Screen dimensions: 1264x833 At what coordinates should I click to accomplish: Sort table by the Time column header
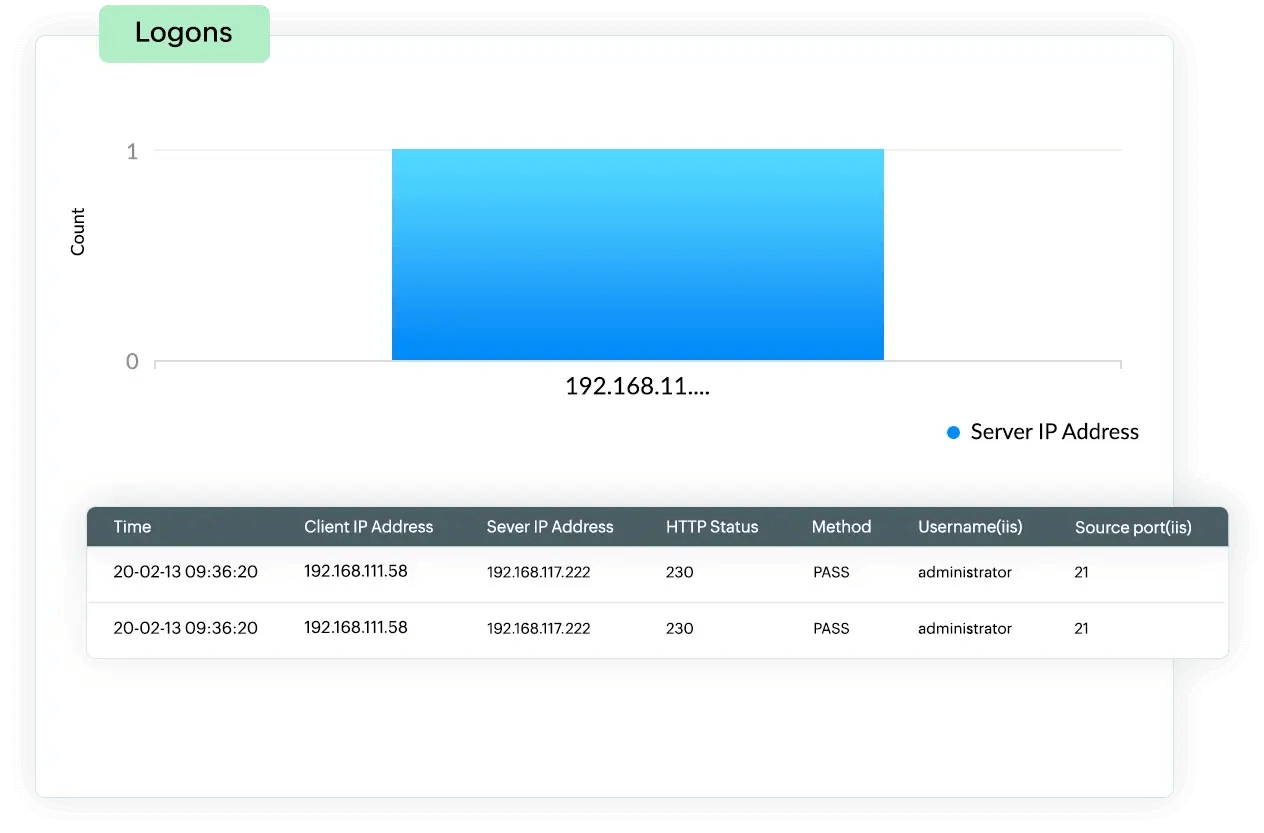[x=132, y=527]
